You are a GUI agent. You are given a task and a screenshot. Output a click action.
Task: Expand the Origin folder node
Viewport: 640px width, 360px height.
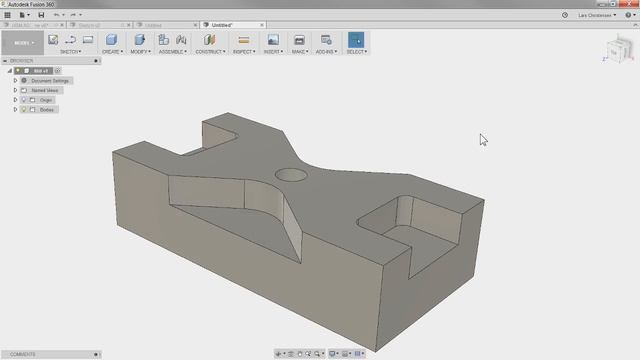pyautogui.click(x=16, y=100)
